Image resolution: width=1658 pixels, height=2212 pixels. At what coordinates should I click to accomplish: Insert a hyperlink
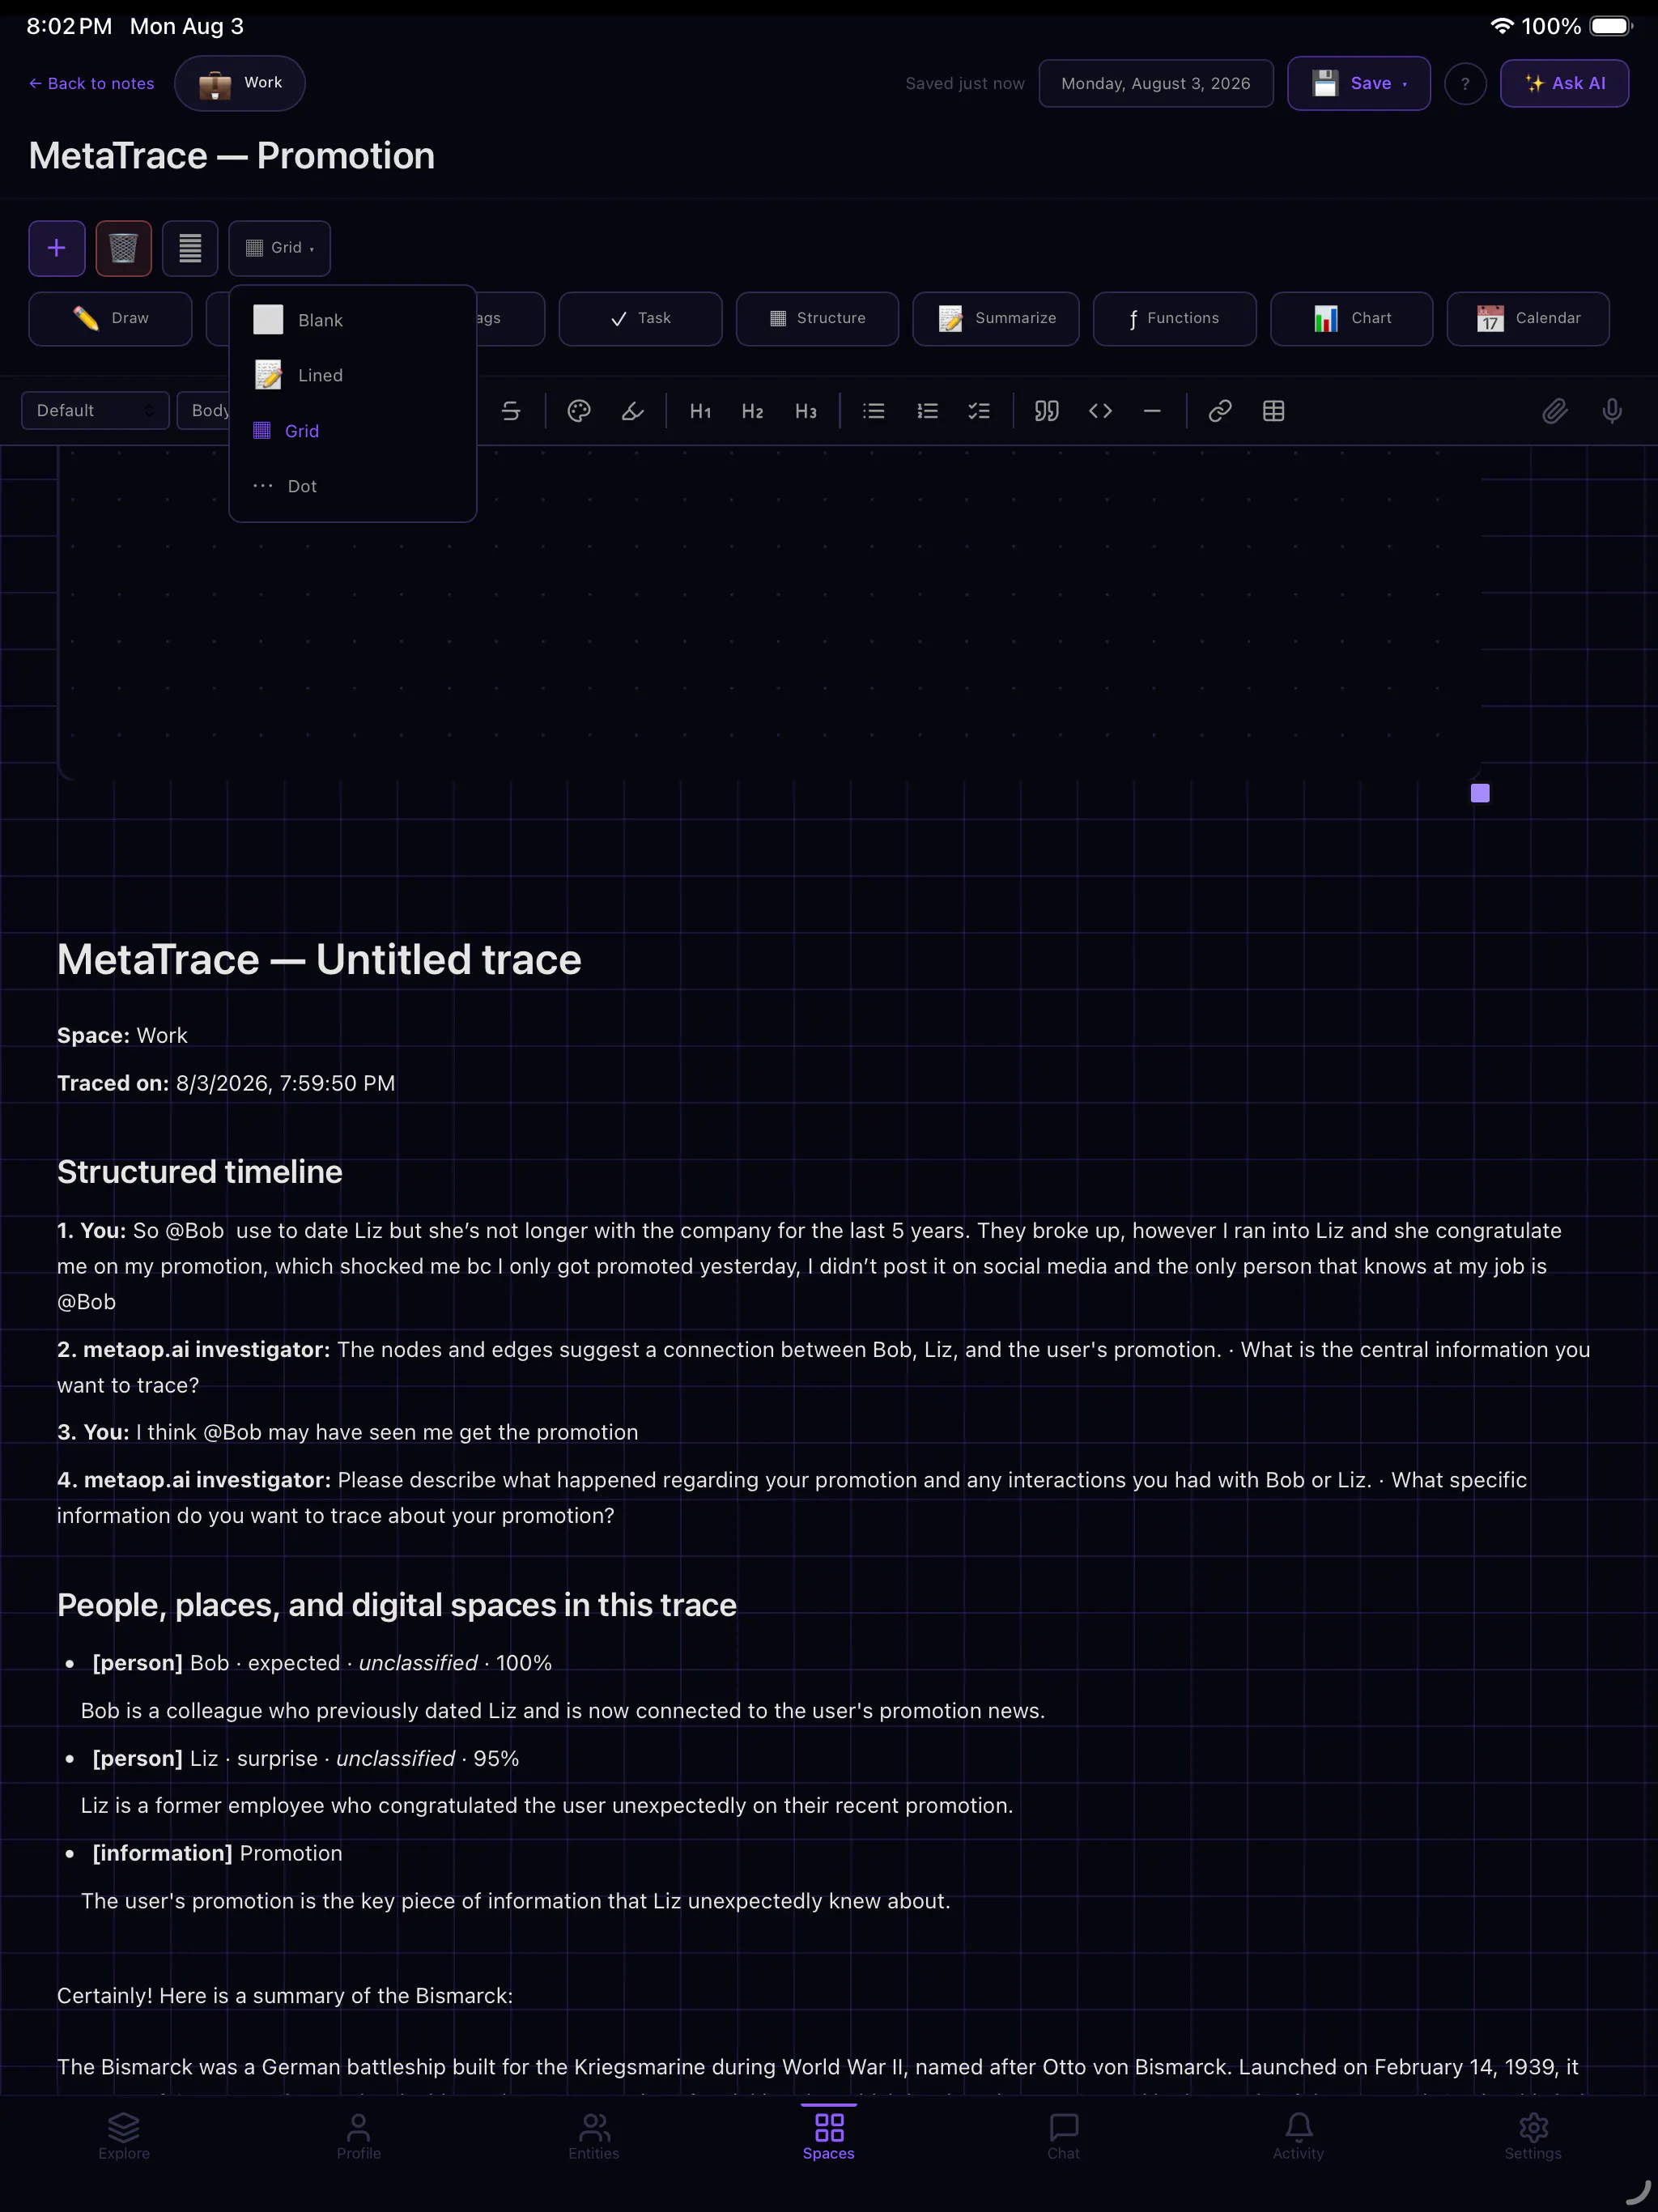(x=1220, y=411)
